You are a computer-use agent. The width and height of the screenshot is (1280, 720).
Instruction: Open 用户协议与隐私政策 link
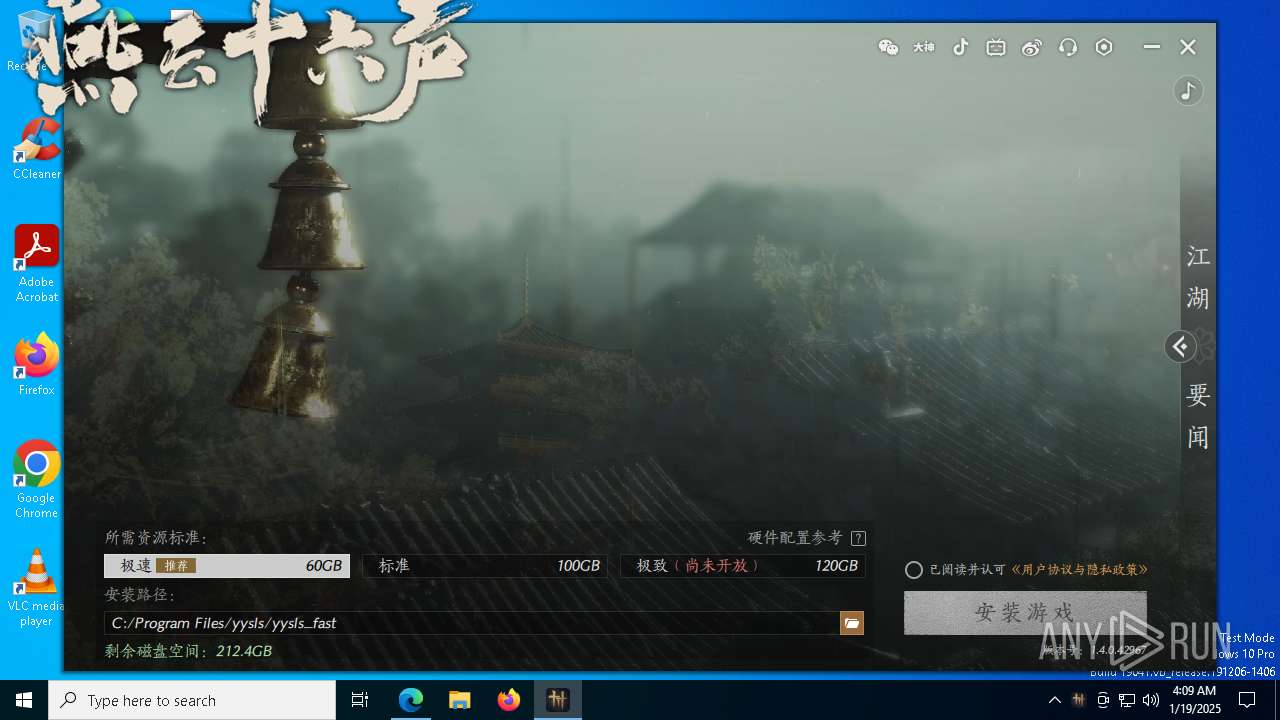(1079, 570)
